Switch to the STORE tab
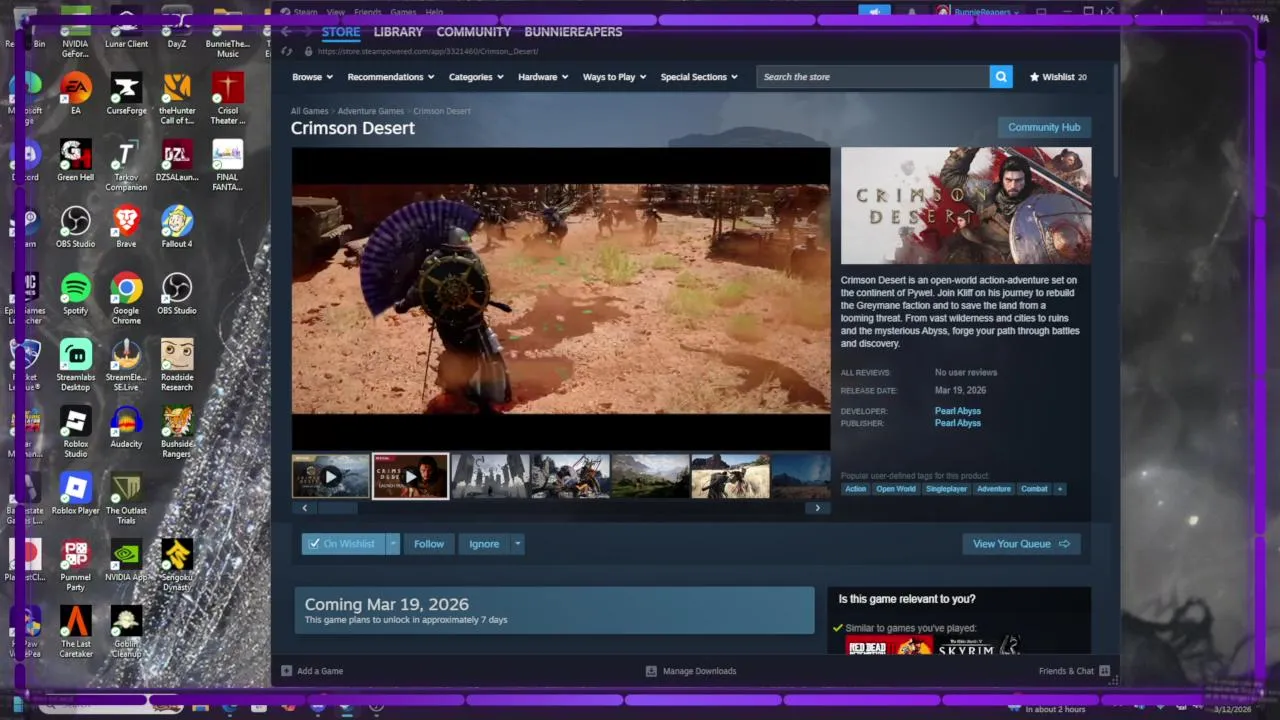1280x720 pixels. point(341,32)
